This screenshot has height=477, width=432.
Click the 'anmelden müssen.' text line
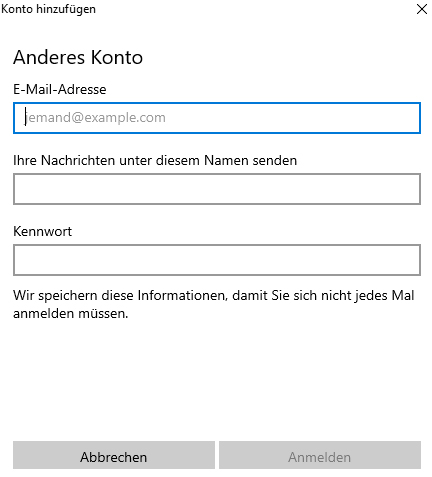[71, 314]
